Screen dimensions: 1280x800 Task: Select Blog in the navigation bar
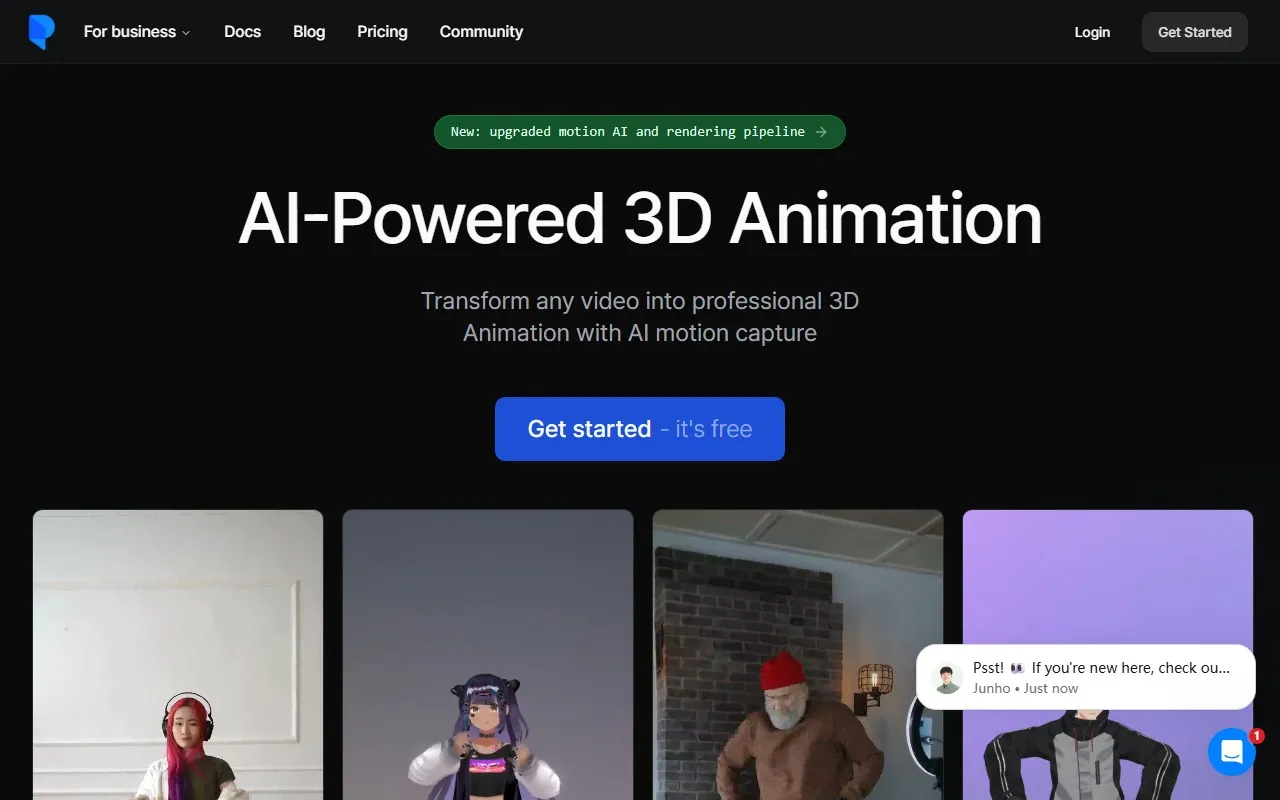[x=308, y=31]
